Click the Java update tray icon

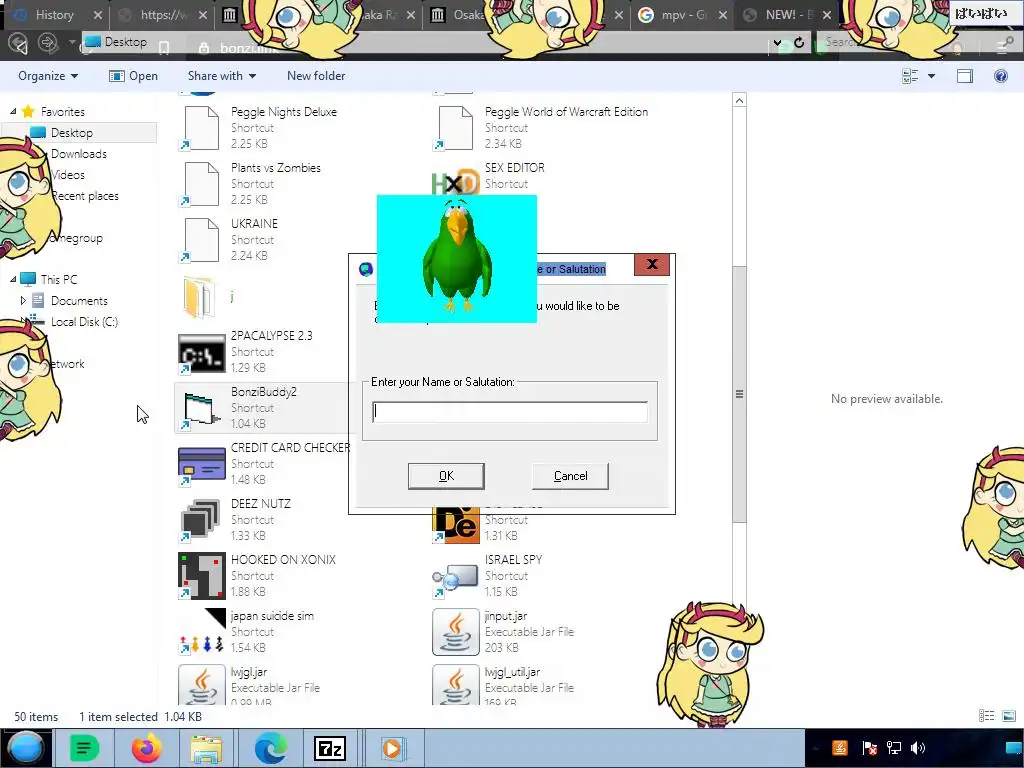tap(840, 748)
